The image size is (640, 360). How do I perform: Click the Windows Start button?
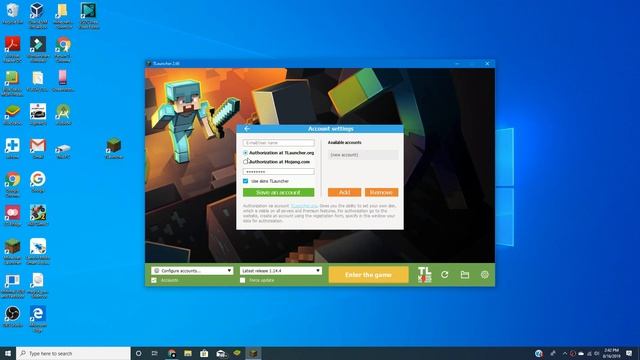coord(8,353)
